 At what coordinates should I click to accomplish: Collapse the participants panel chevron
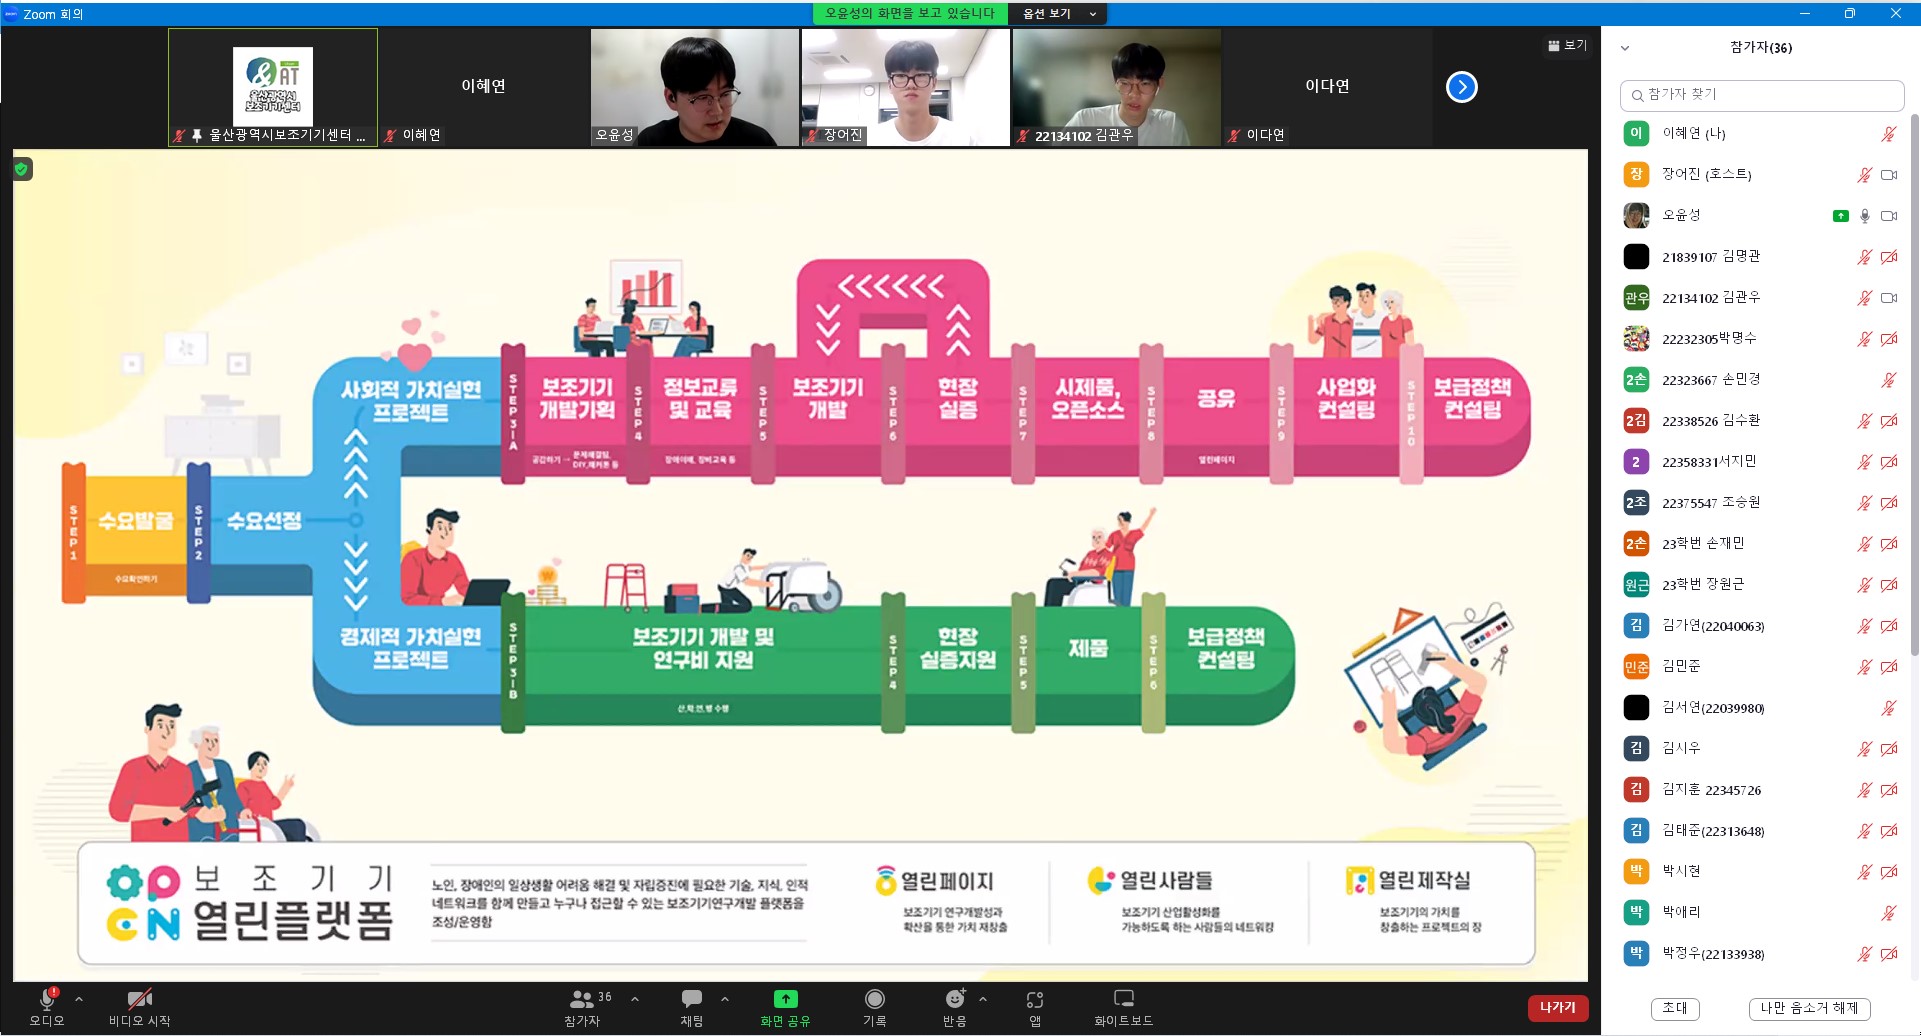[x=1625, y=48]
